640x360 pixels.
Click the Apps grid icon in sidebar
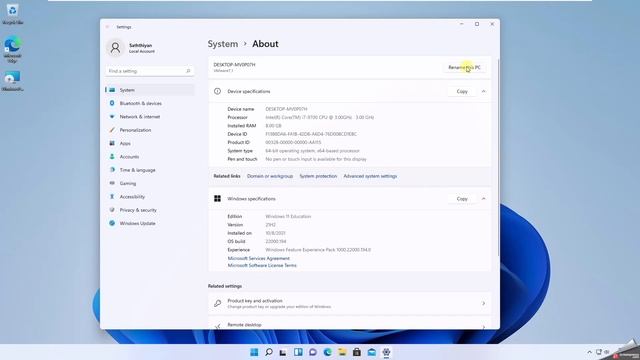[x=112, y=143]
